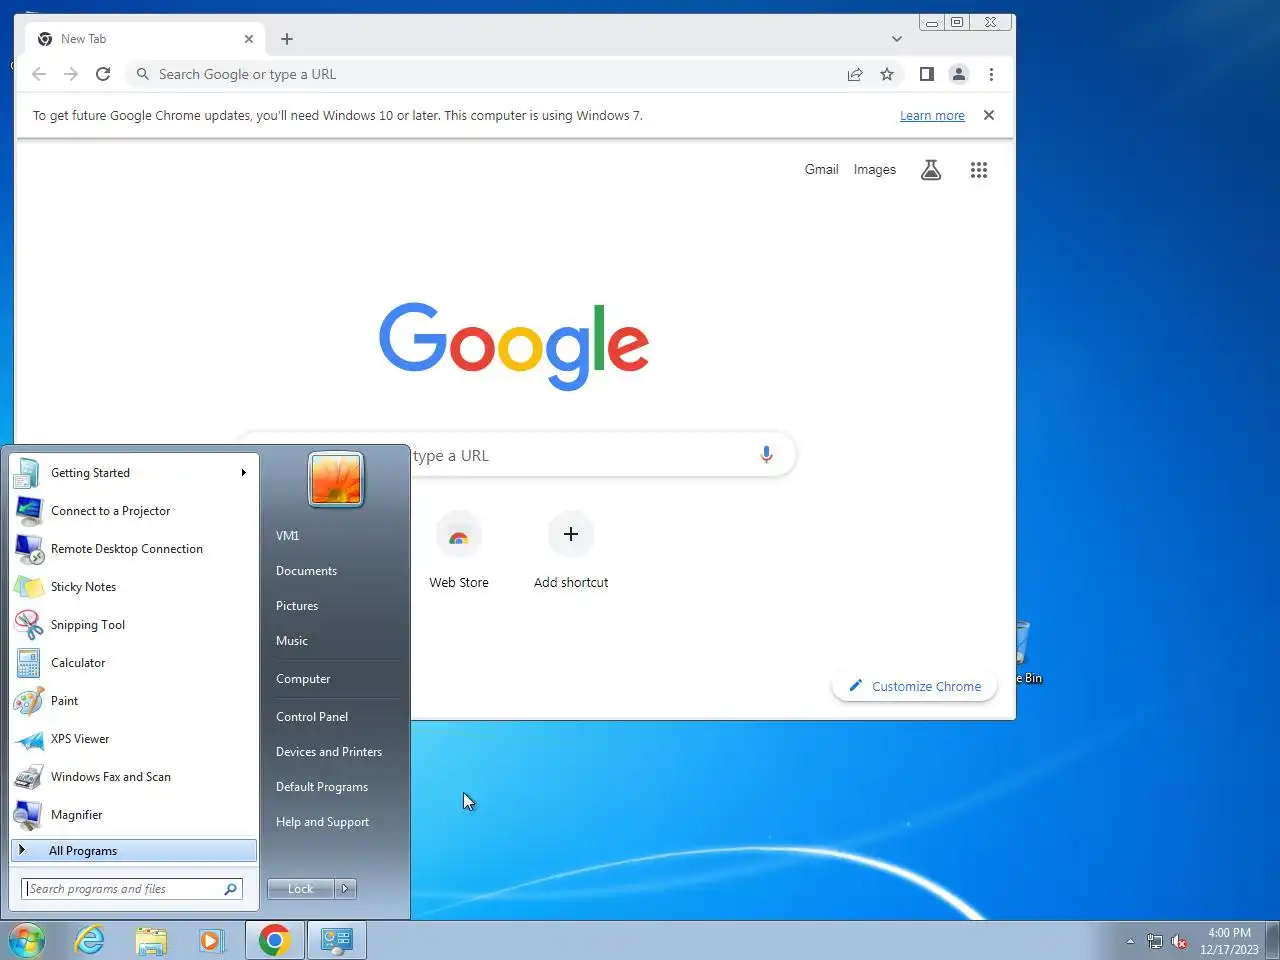Open the Getting Started program icon
This screenshot has height=960, width=1280.
click(28, 473)
